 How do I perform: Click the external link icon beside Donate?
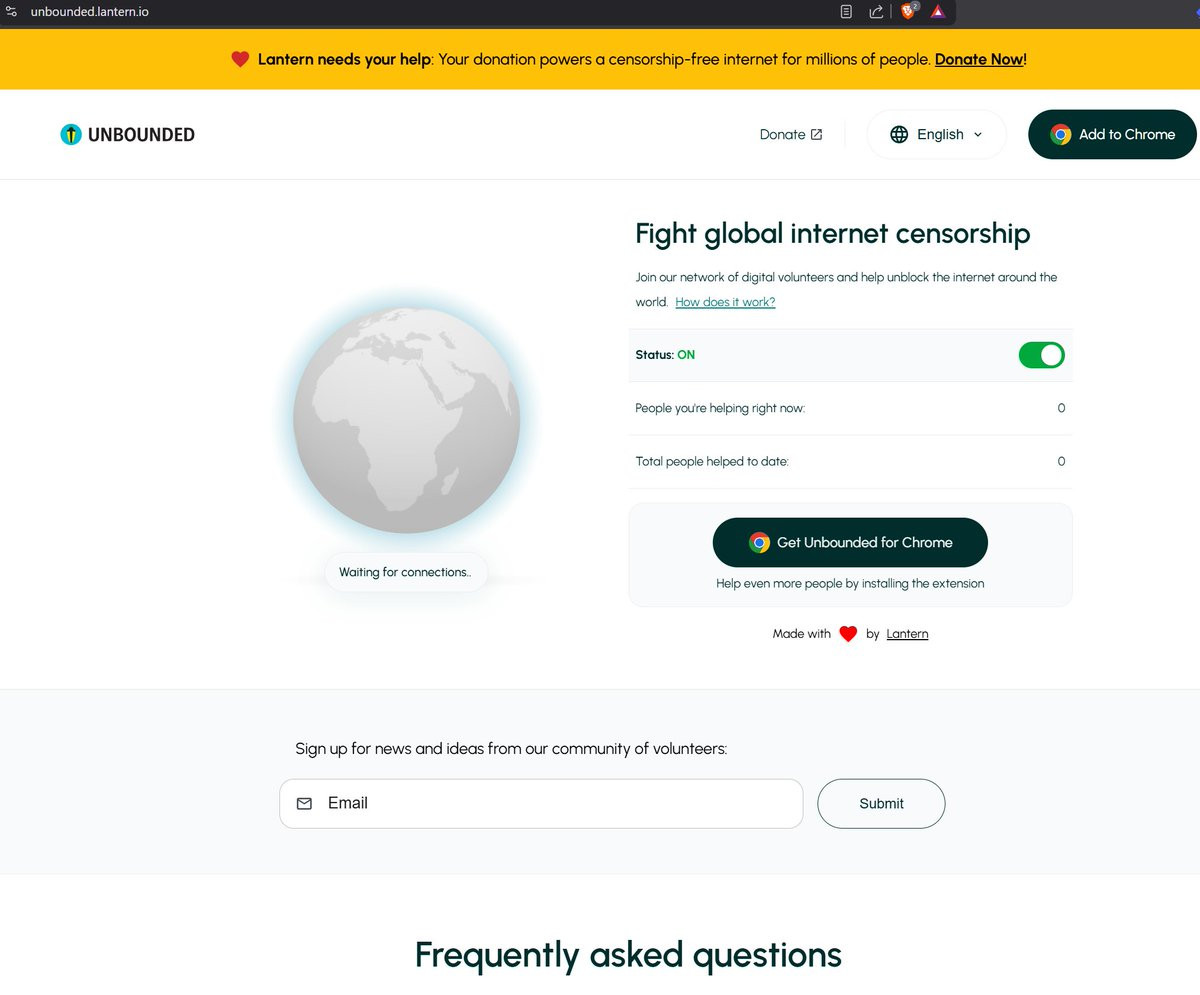pos(816,134)
